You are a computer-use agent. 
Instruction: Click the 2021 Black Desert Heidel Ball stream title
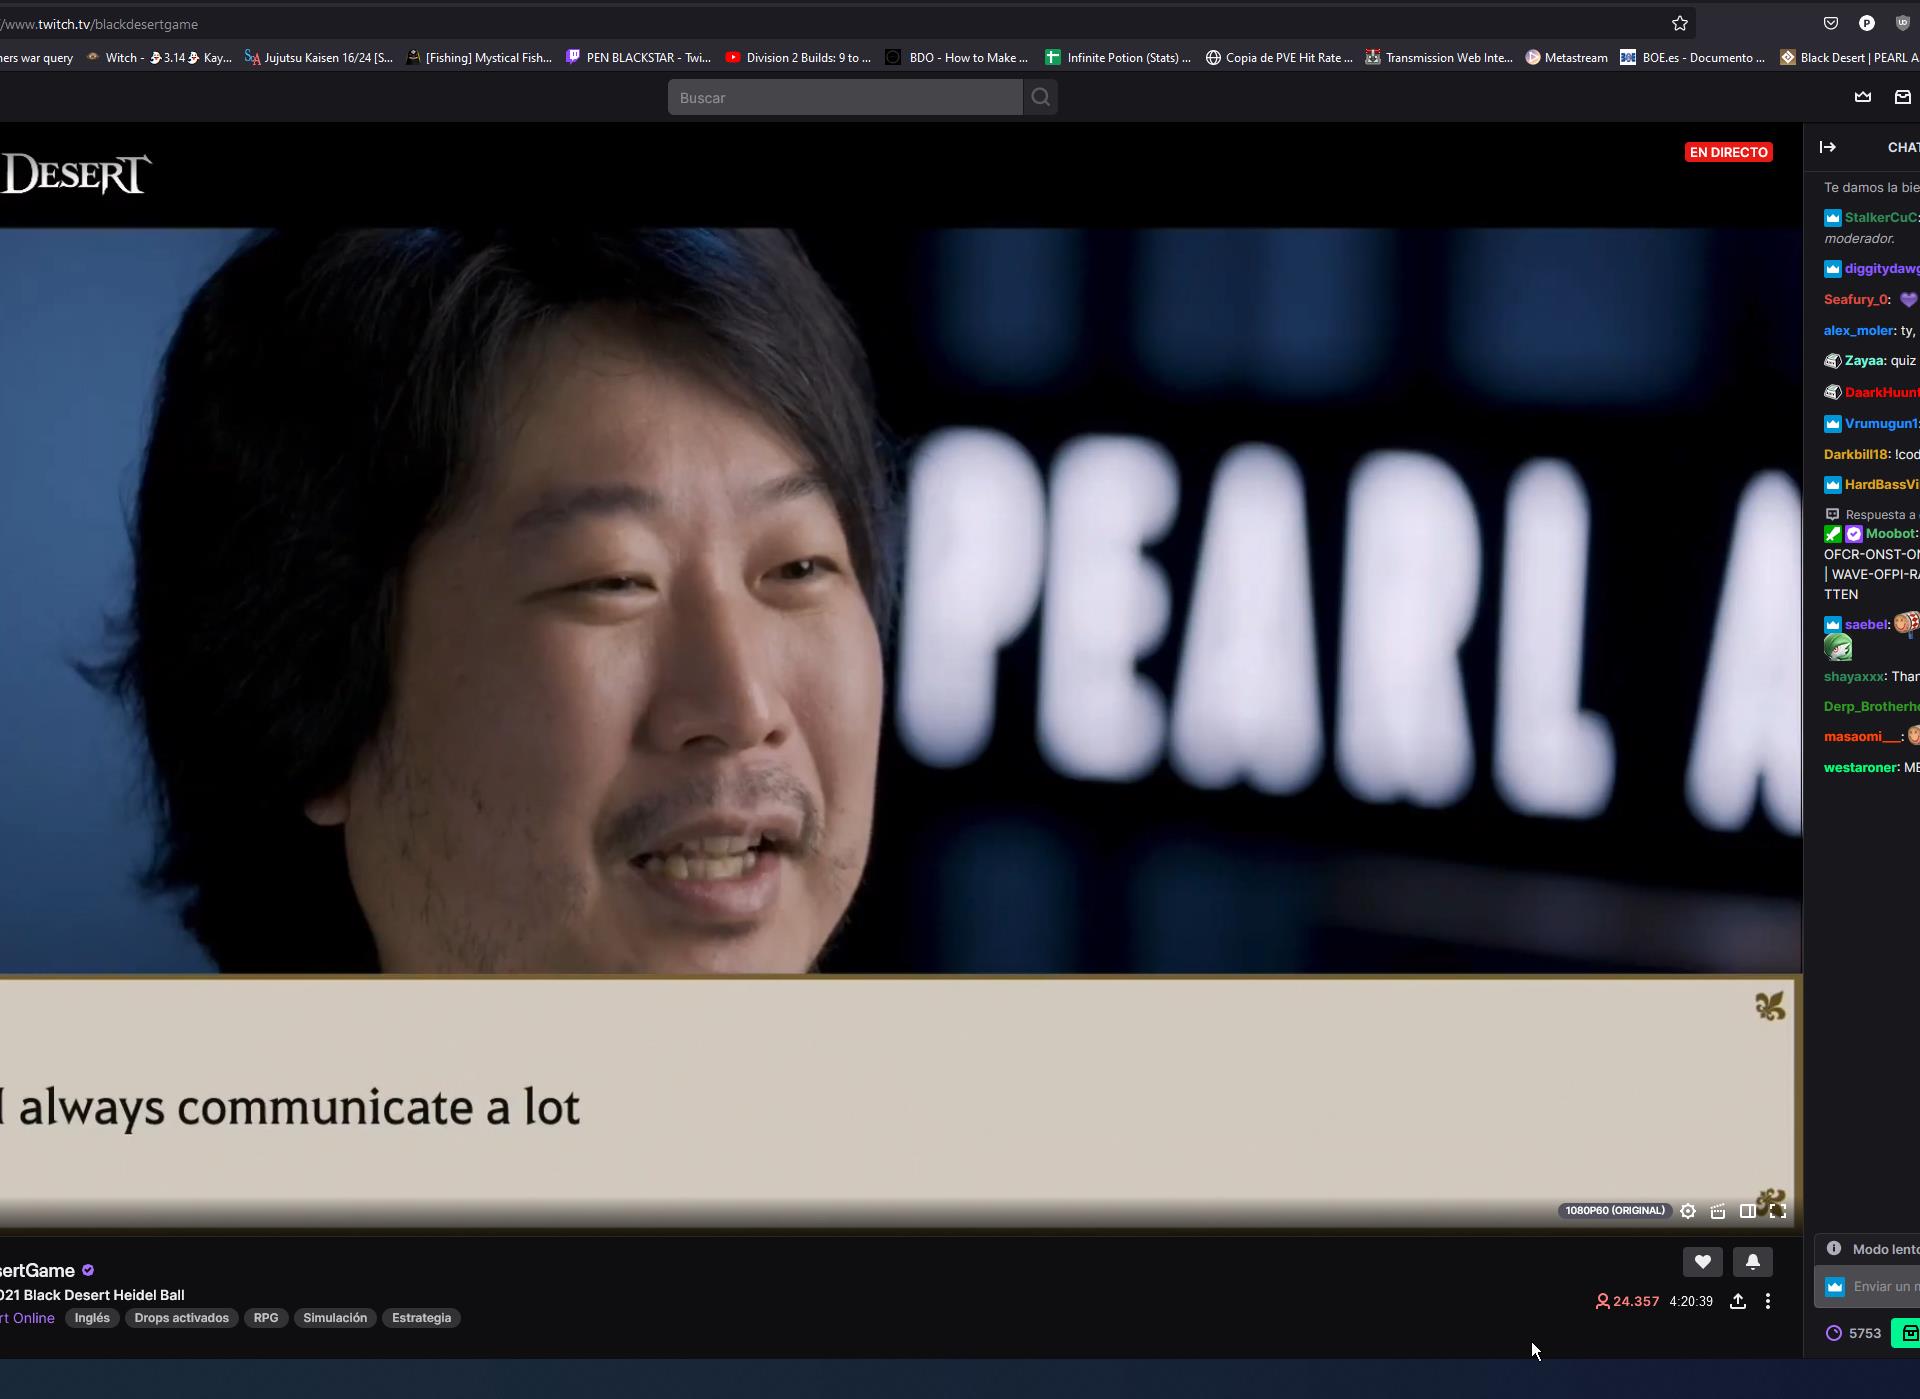[x=92, y=1295]
